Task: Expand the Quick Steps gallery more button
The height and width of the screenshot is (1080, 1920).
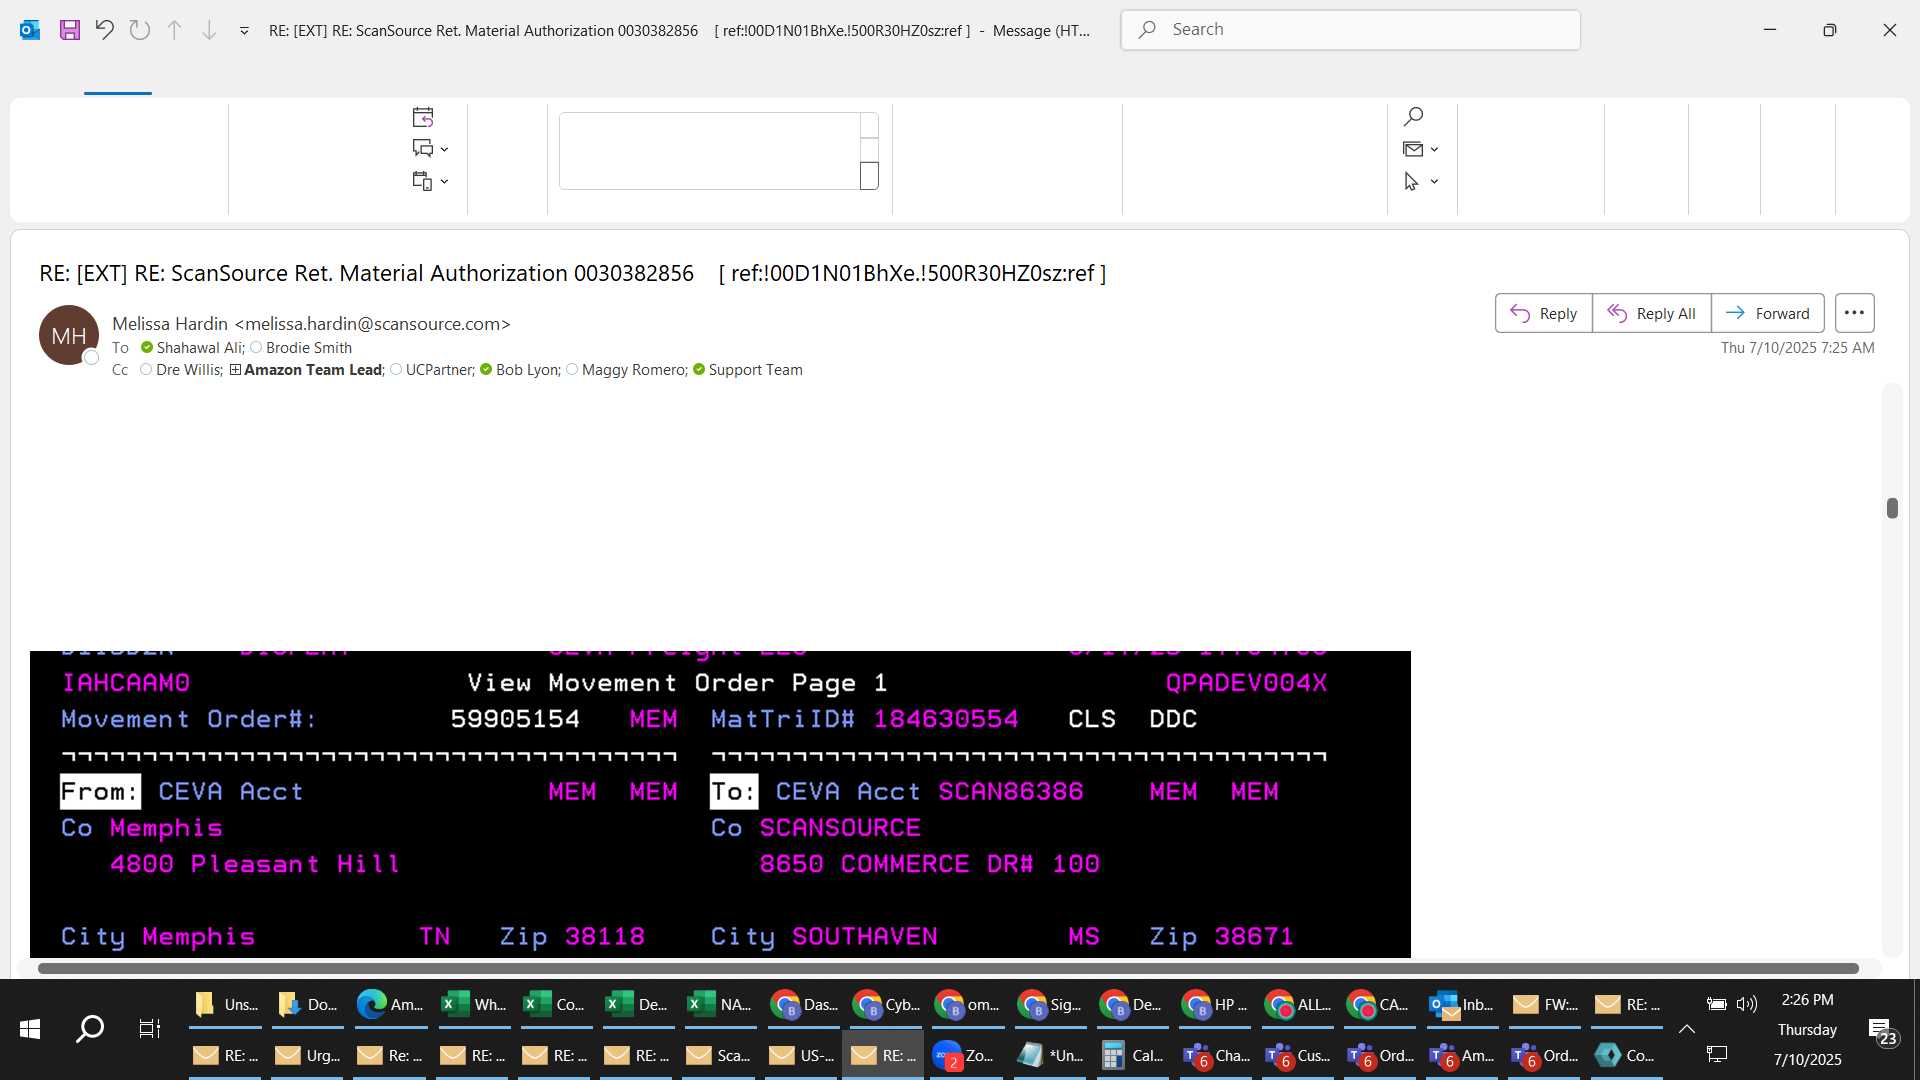Action: 869,176
